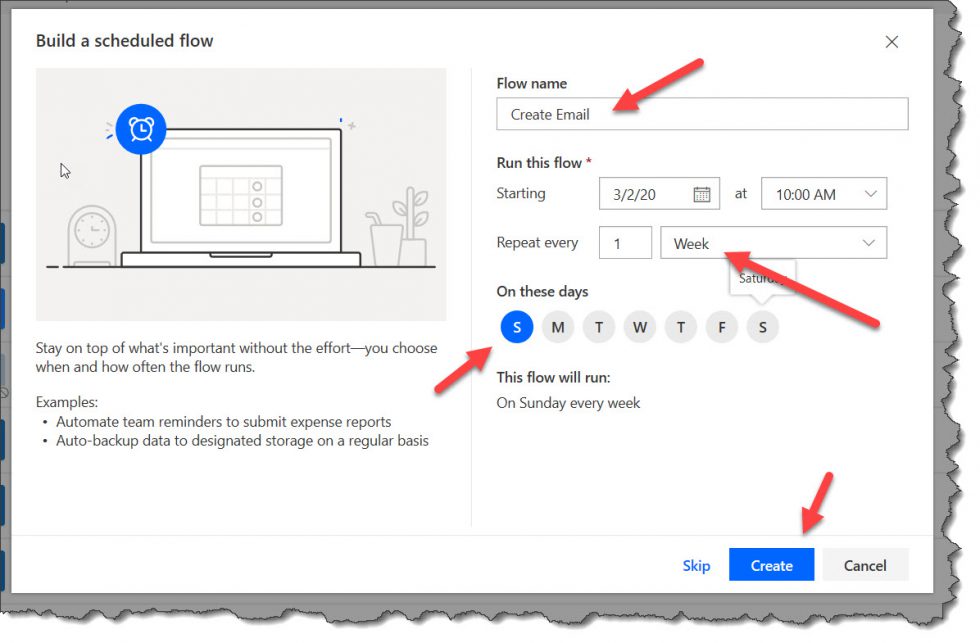Enable Wednesday for the schedule
The image size is (980, 643).
pos(640,326)
